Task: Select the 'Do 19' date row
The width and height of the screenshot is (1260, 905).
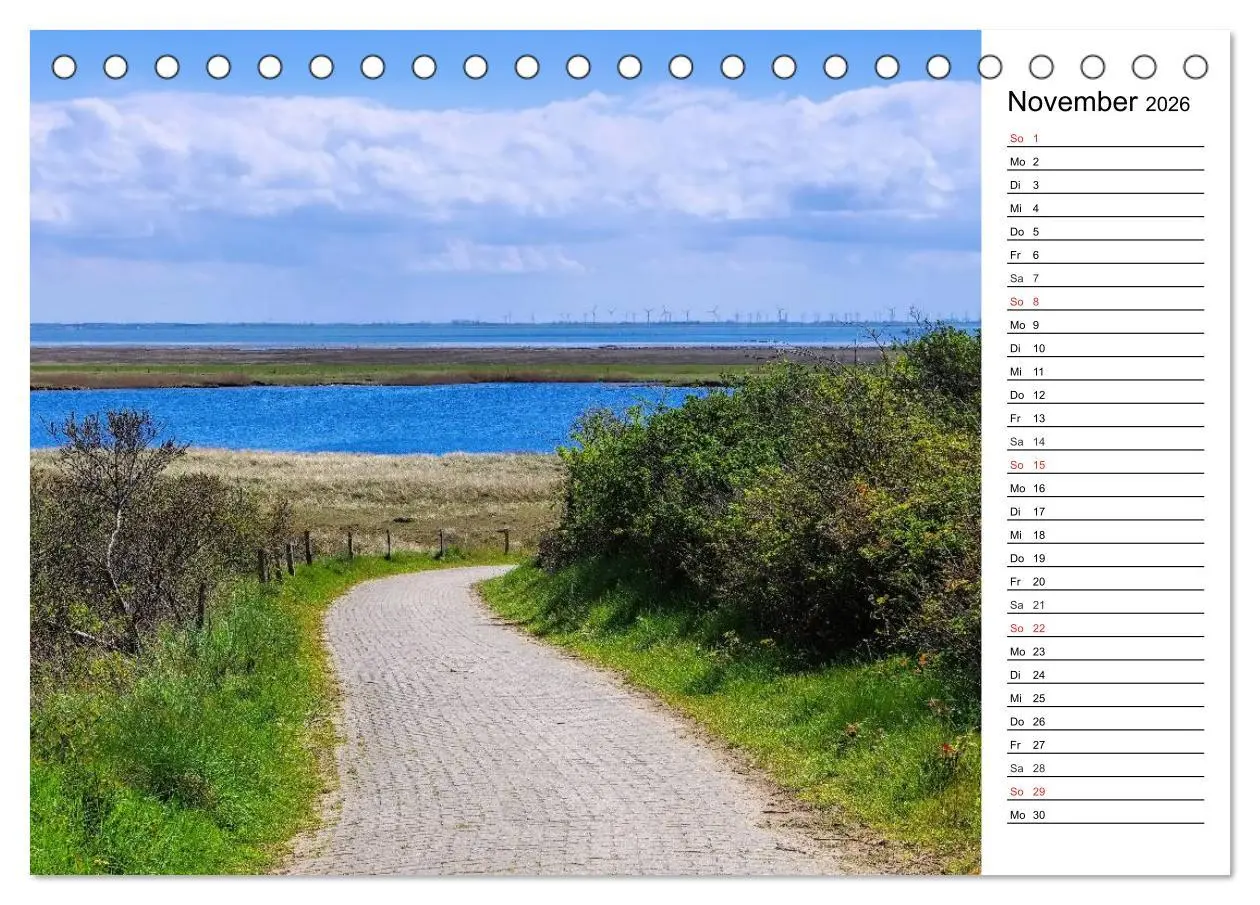Action: [x=1105, y=558]
